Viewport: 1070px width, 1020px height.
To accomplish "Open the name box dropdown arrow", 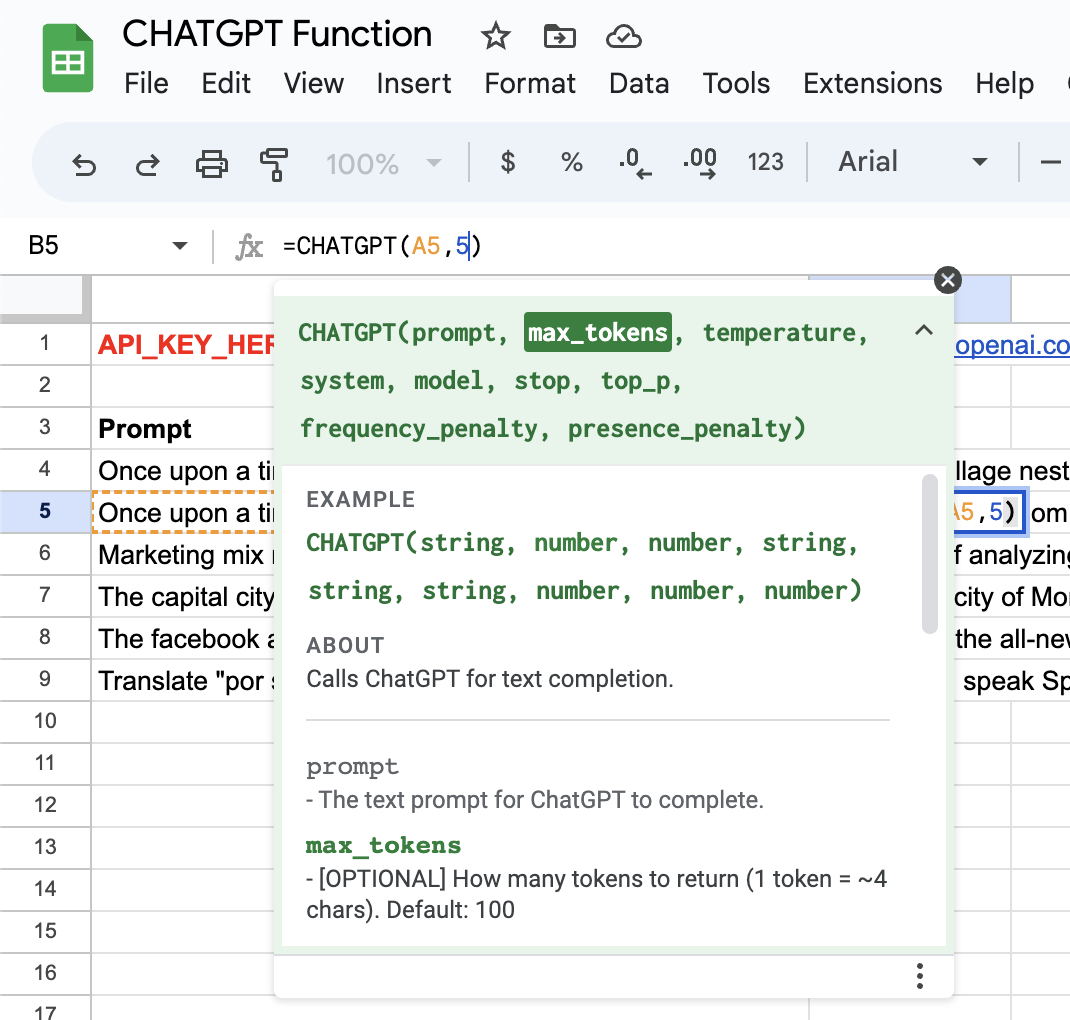I will (179, 246).
